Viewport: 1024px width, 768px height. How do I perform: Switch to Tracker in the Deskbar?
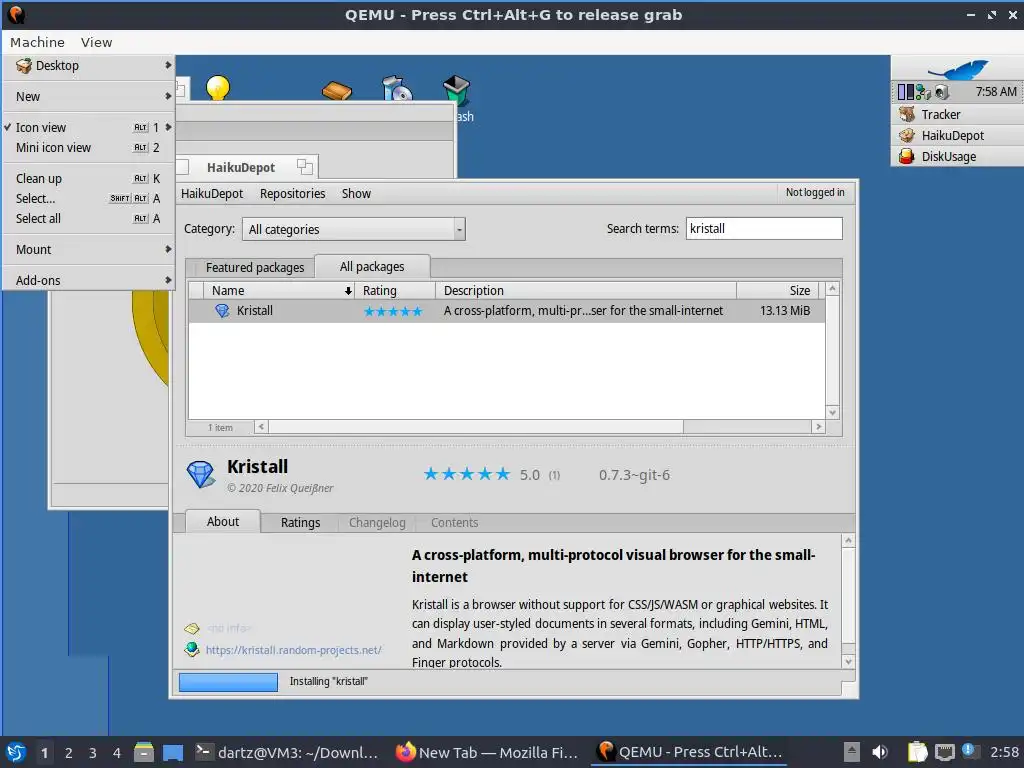point(957,114)
